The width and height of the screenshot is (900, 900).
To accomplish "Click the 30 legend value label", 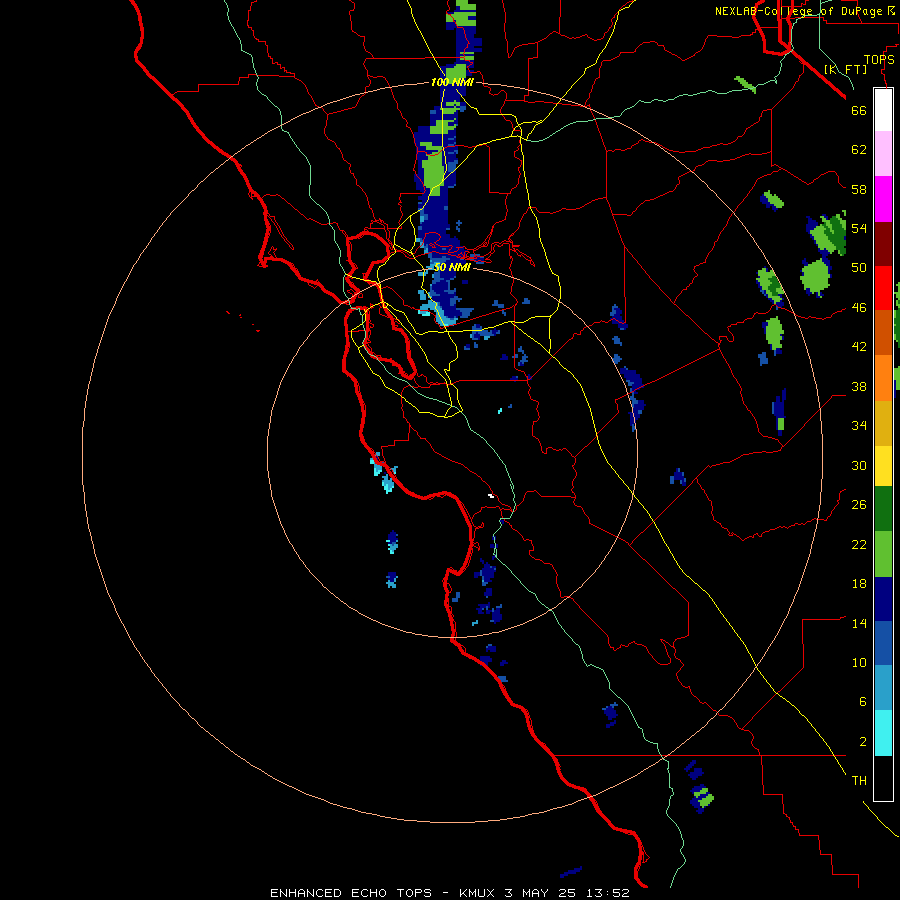I will (859, 465).
